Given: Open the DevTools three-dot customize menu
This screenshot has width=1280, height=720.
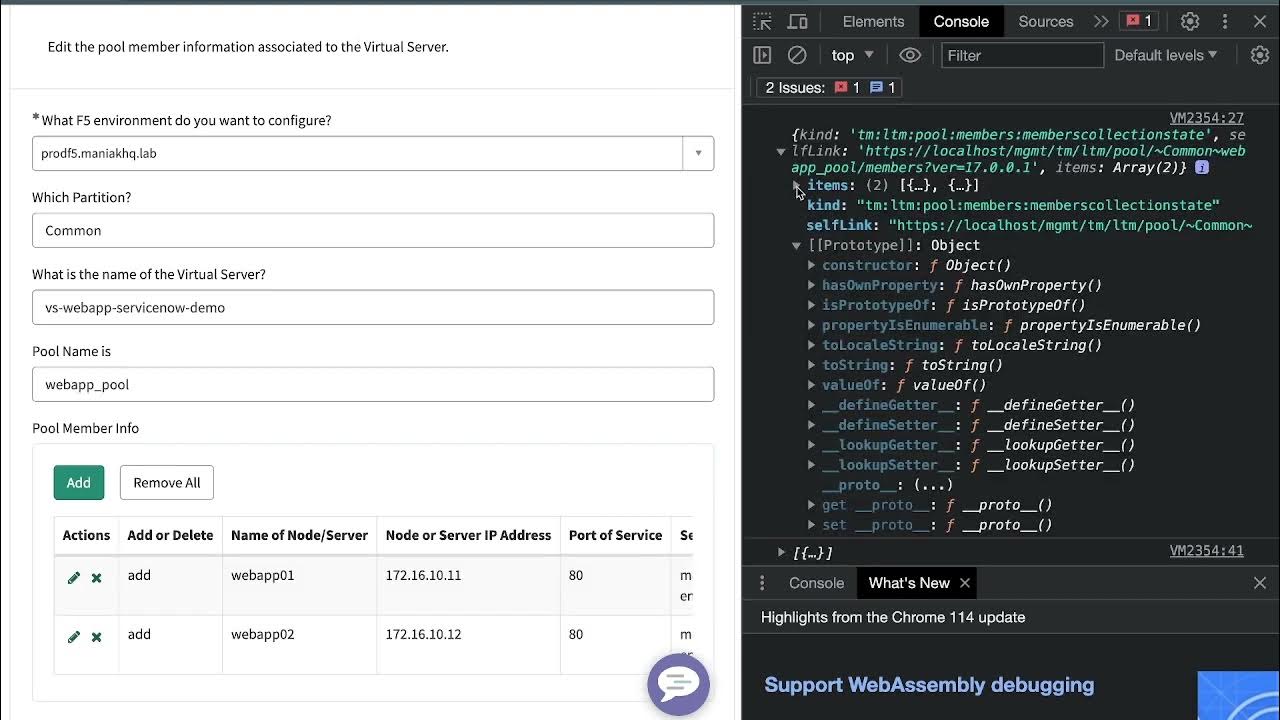Looking at the screenshot, I should (1225, 21).
